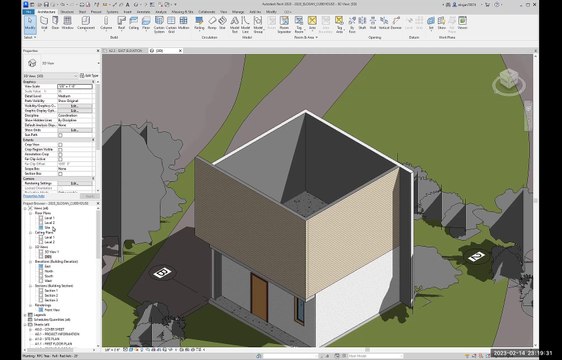Open the Component tool
This screenshot has height=360, width=562.
(86, 23)
